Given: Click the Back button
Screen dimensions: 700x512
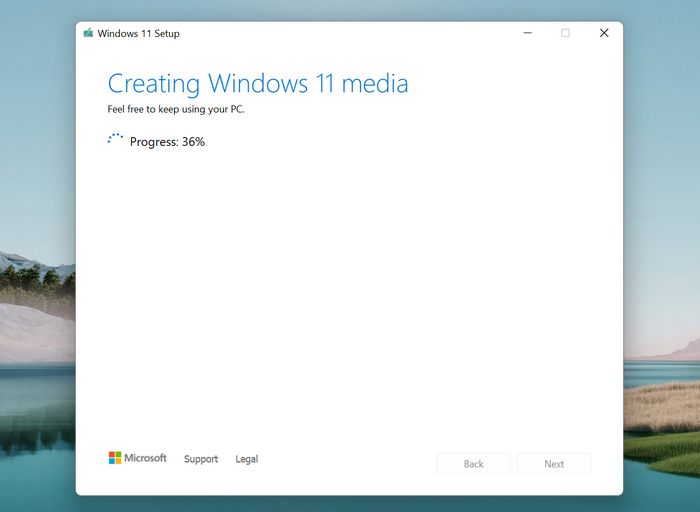Looking at the screenshot, I should (474, 463).
